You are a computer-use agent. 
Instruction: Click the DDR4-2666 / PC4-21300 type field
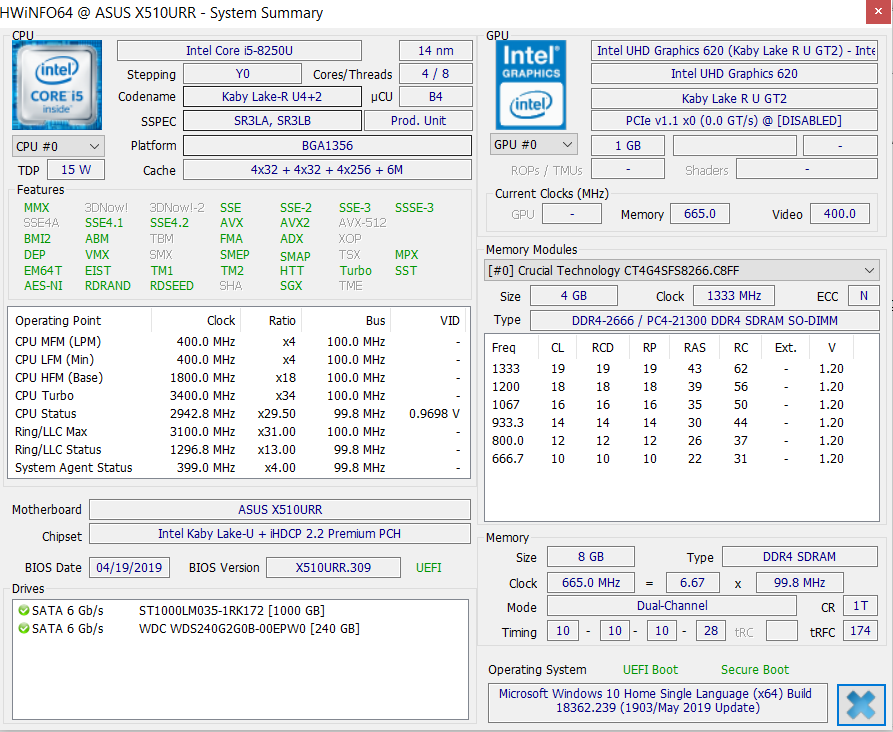(x=704, y=320)
